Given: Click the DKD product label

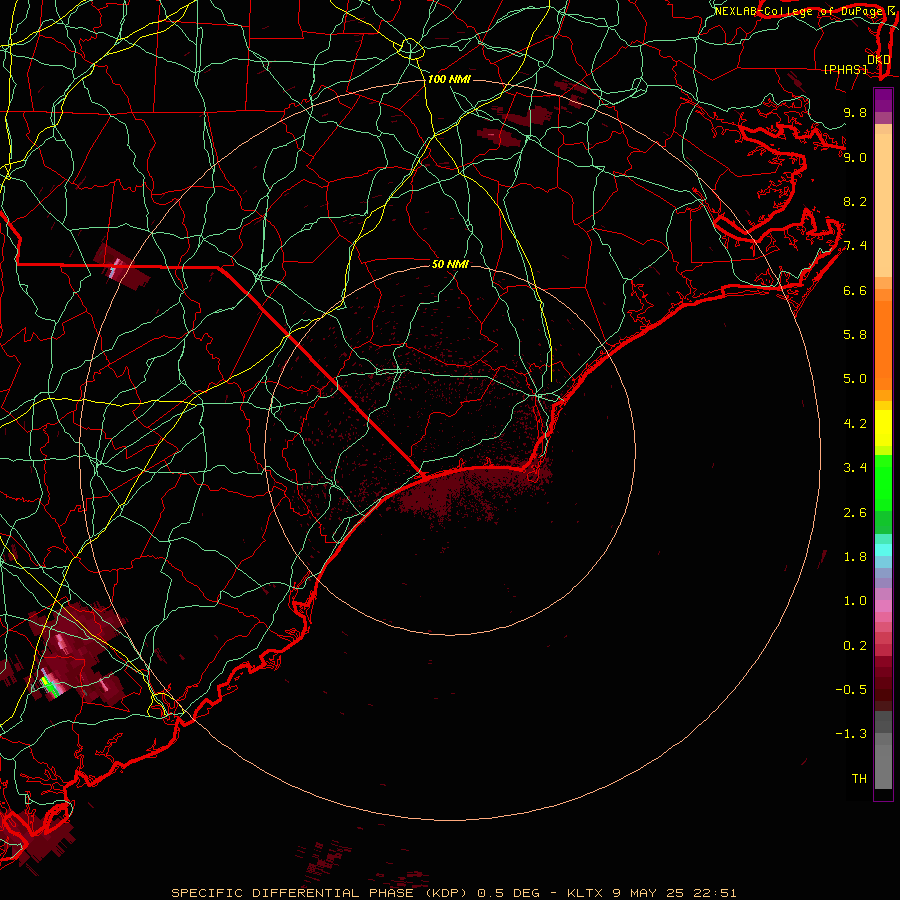Looking at the screenshot, I should coord(879,60).
